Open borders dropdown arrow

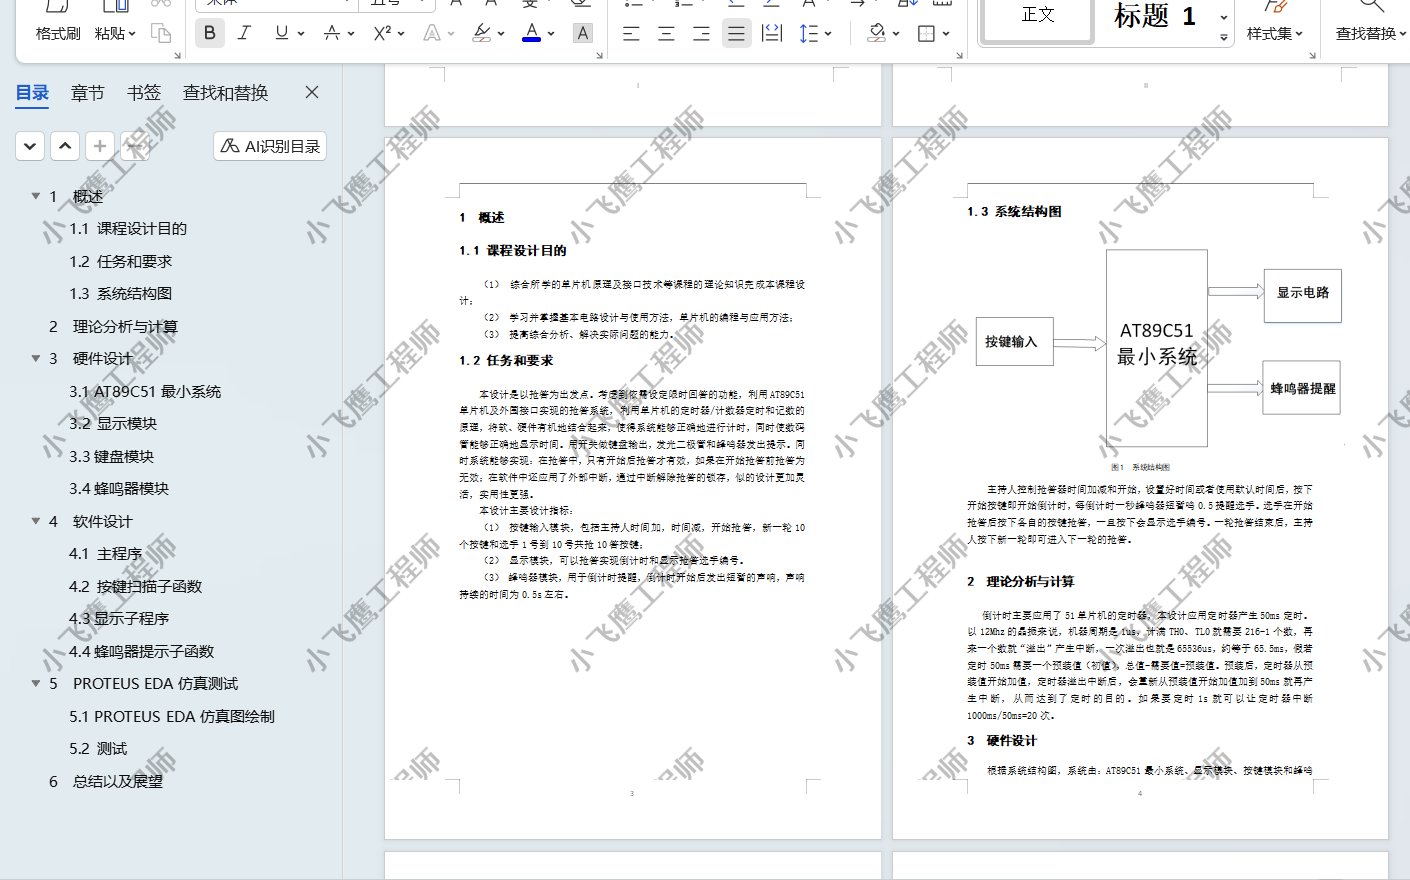(x=946, y=34)
